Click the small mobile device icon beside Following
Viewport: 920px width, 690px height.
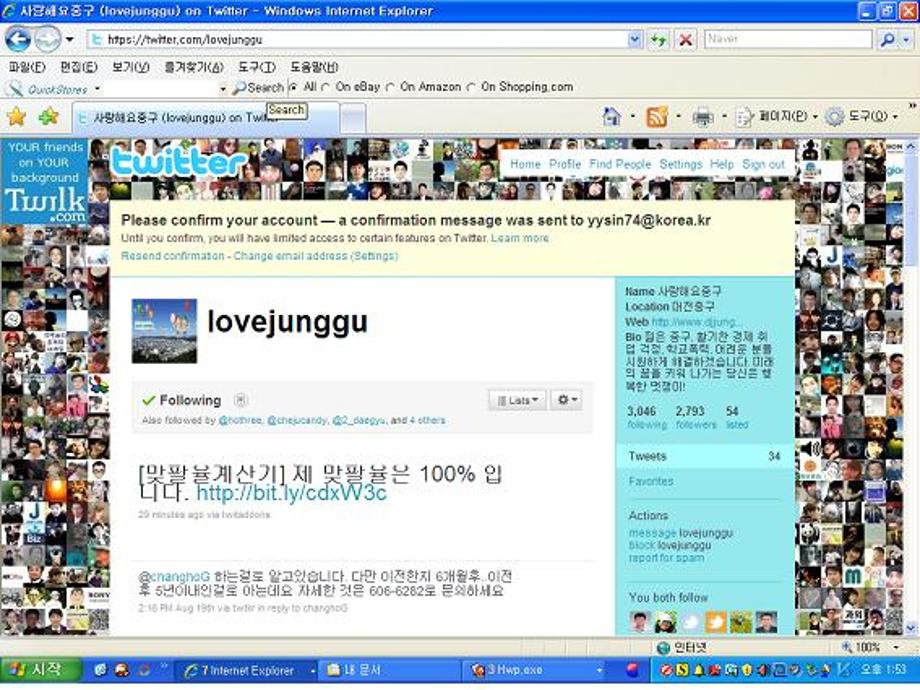240,400
